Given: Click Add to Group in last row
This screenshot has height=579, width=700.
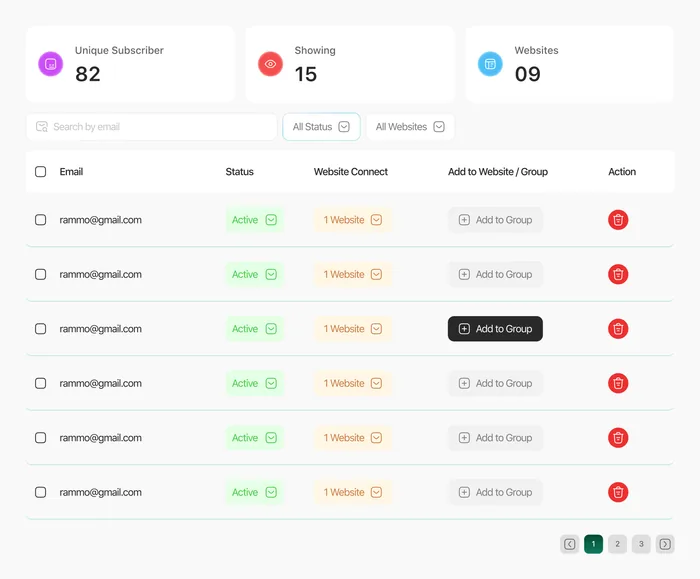Looking at the screenshot, I should tap(495, 492).
